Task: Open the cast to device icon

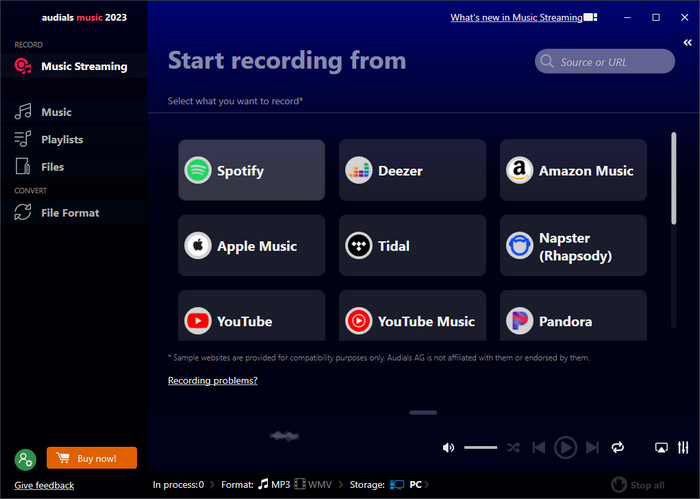Action: [661, 447]
